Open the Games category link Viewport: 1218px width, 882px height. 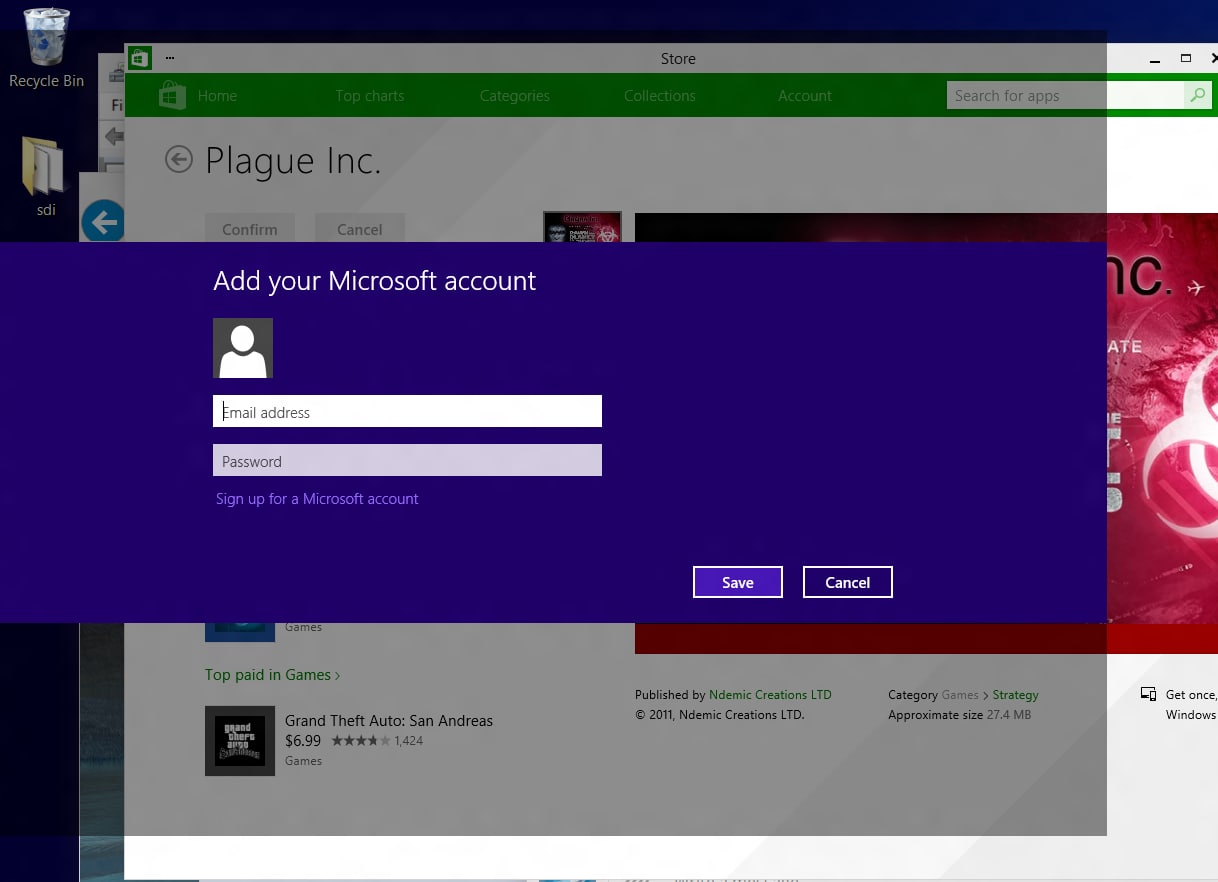click(960, 695)
